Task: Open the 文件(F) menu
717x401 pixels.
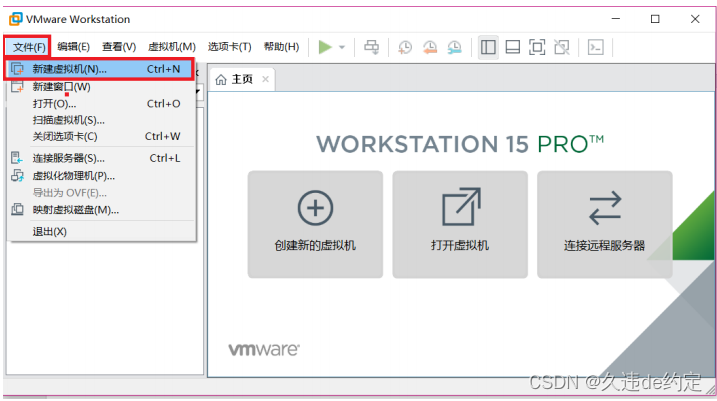Action: pyautogui.click(x=28, y=47)
